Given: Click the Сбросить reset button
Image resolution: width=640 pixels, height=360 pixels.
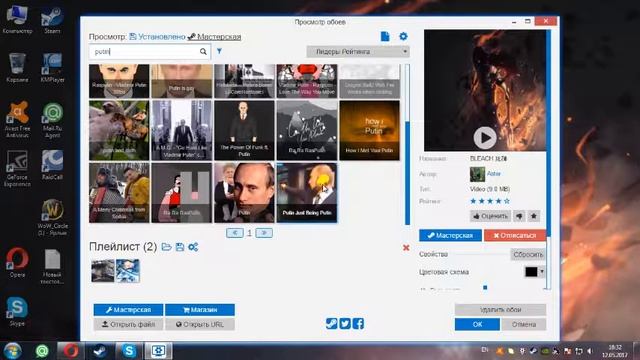Looking at the screenshot, I should 528,254.
